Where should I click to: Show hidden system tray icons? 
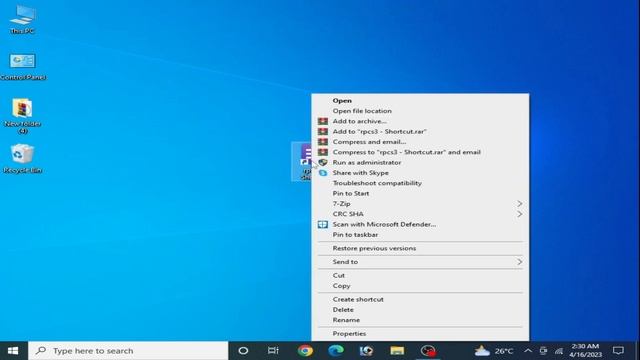click(528, 351)
